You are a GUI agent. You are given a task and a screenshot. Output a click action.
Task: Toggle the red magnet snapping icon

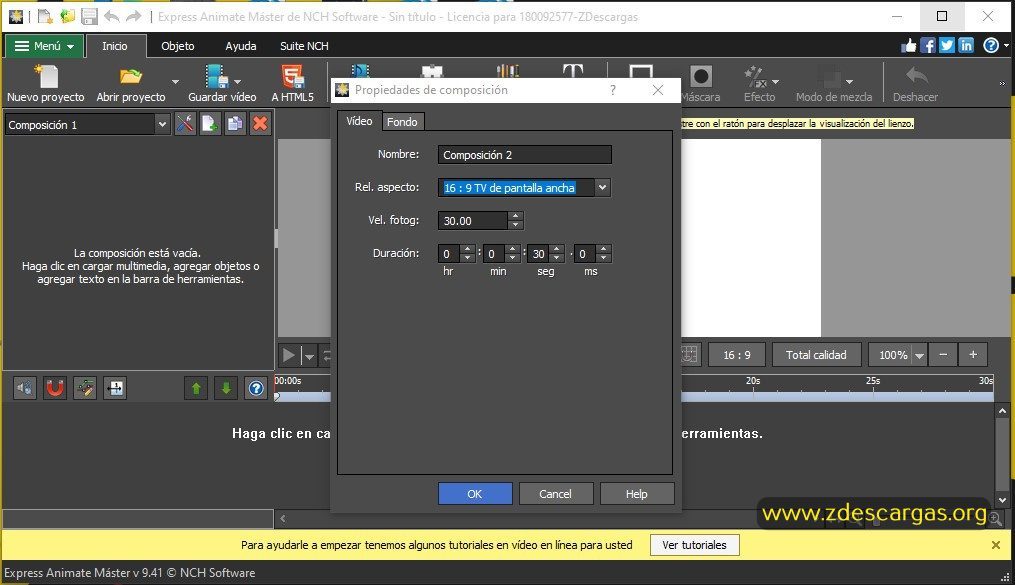[x=55, y=388]
